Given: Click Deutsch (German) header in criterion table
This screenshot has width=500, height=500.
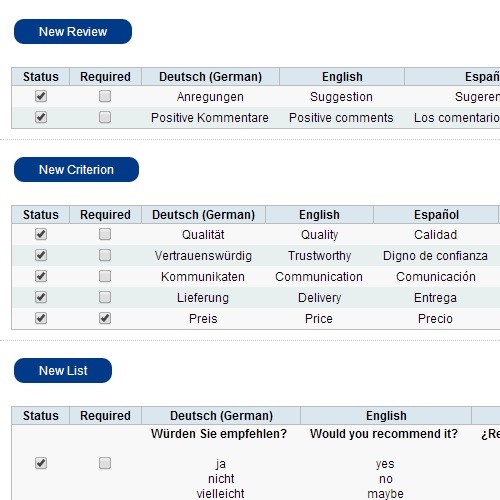Looking at the screenshot, I should 203,215.
